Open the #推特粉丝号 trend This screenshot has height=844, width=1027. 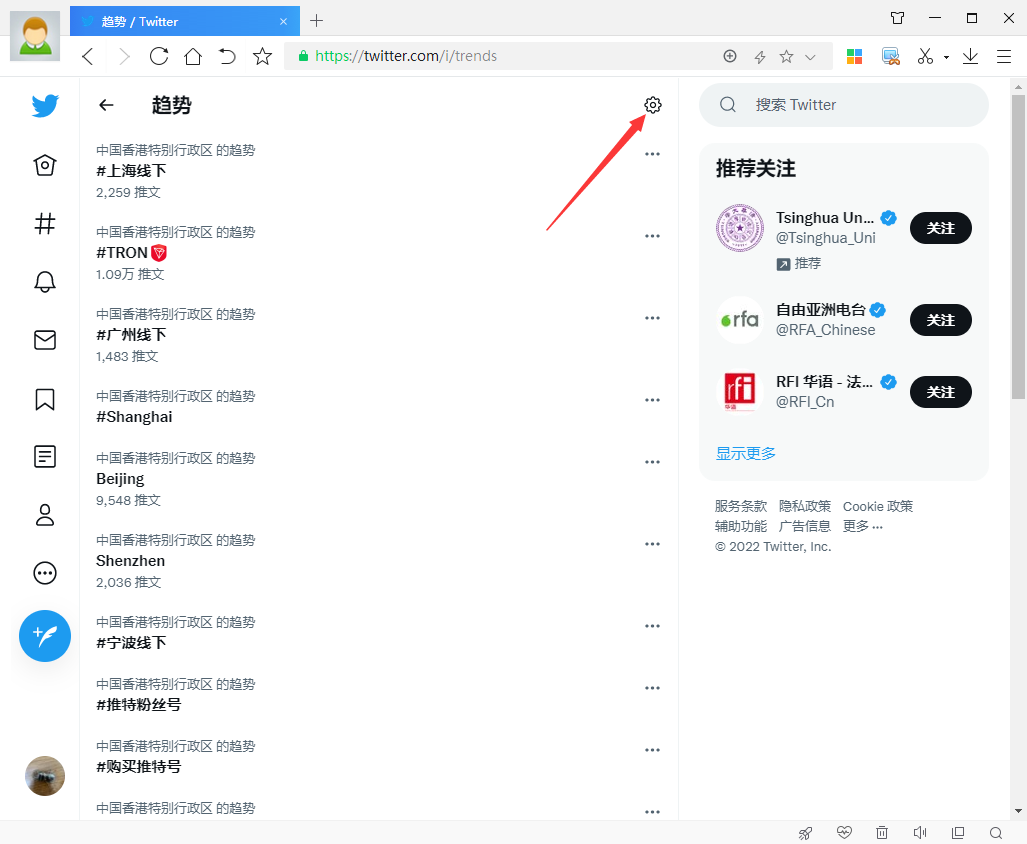point(138,705)
